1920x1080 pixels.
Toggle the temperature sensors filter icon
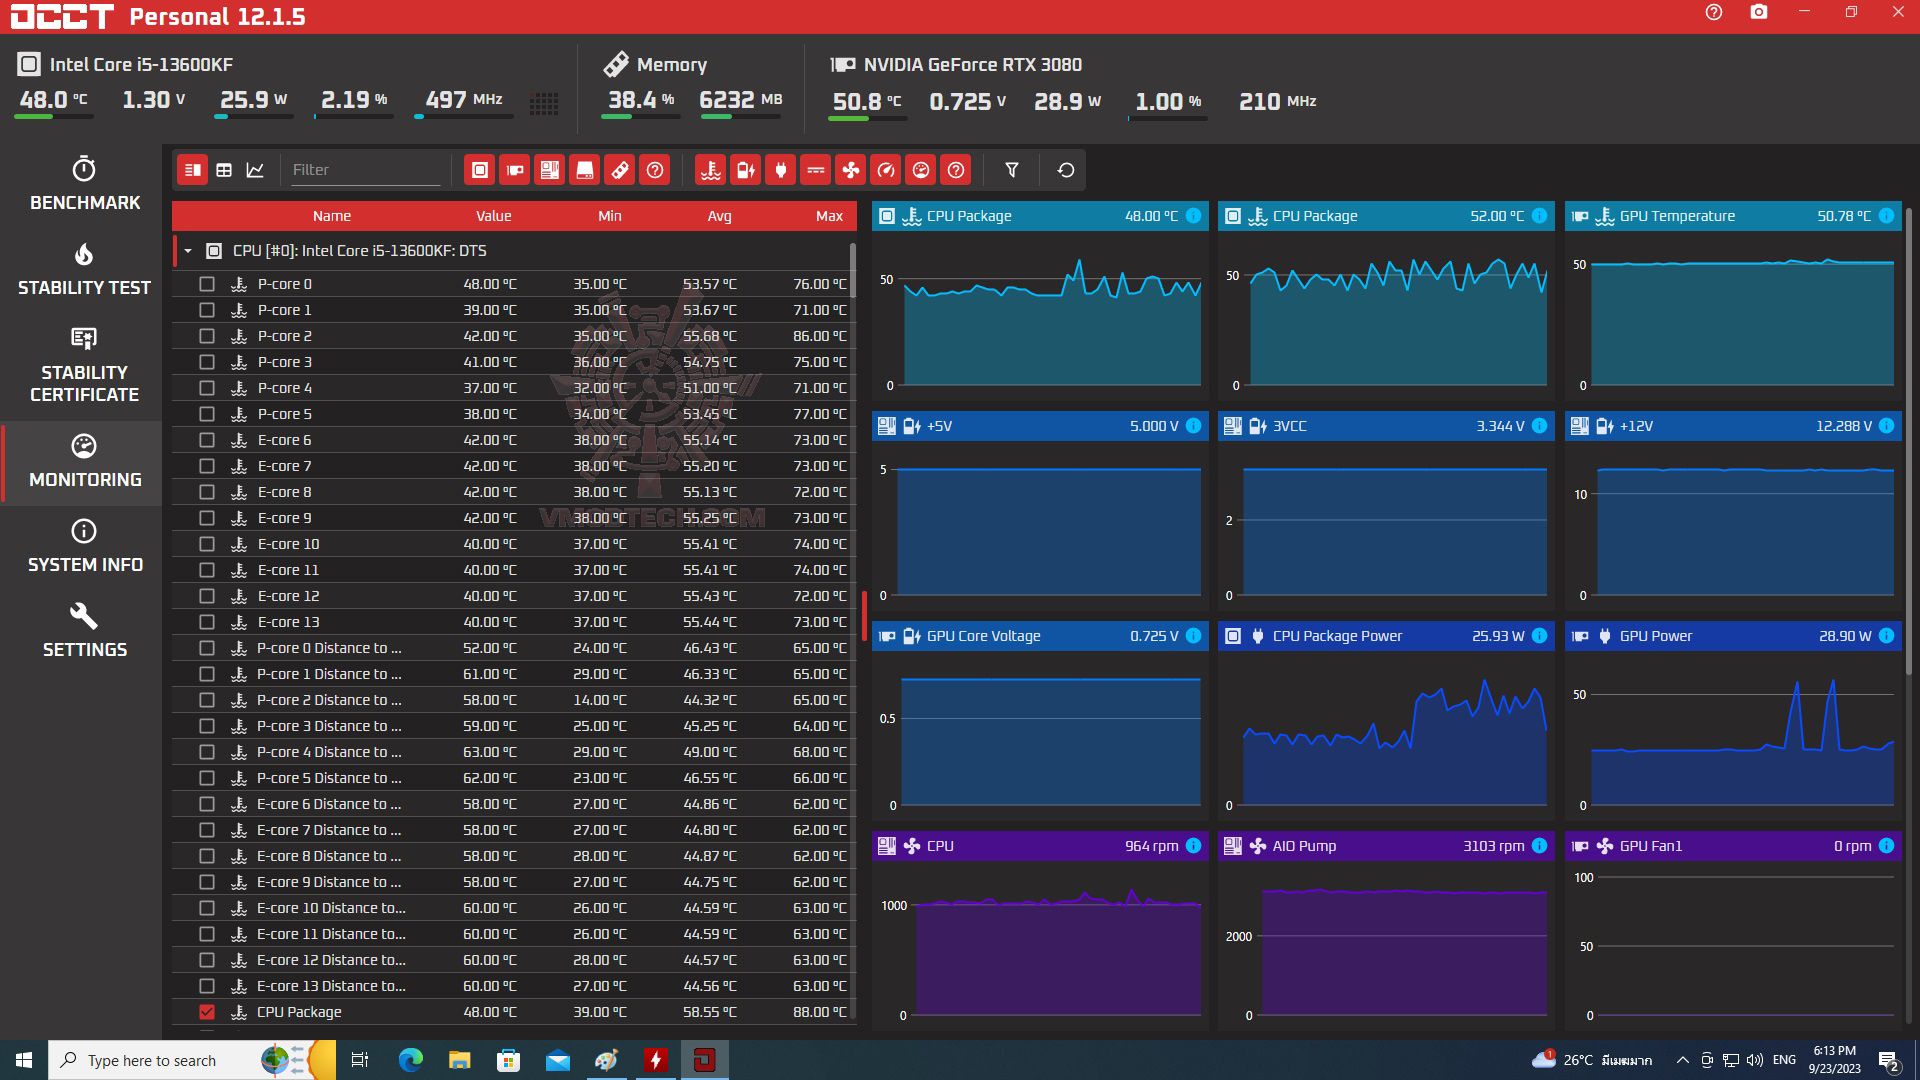(x=711, y=170)
